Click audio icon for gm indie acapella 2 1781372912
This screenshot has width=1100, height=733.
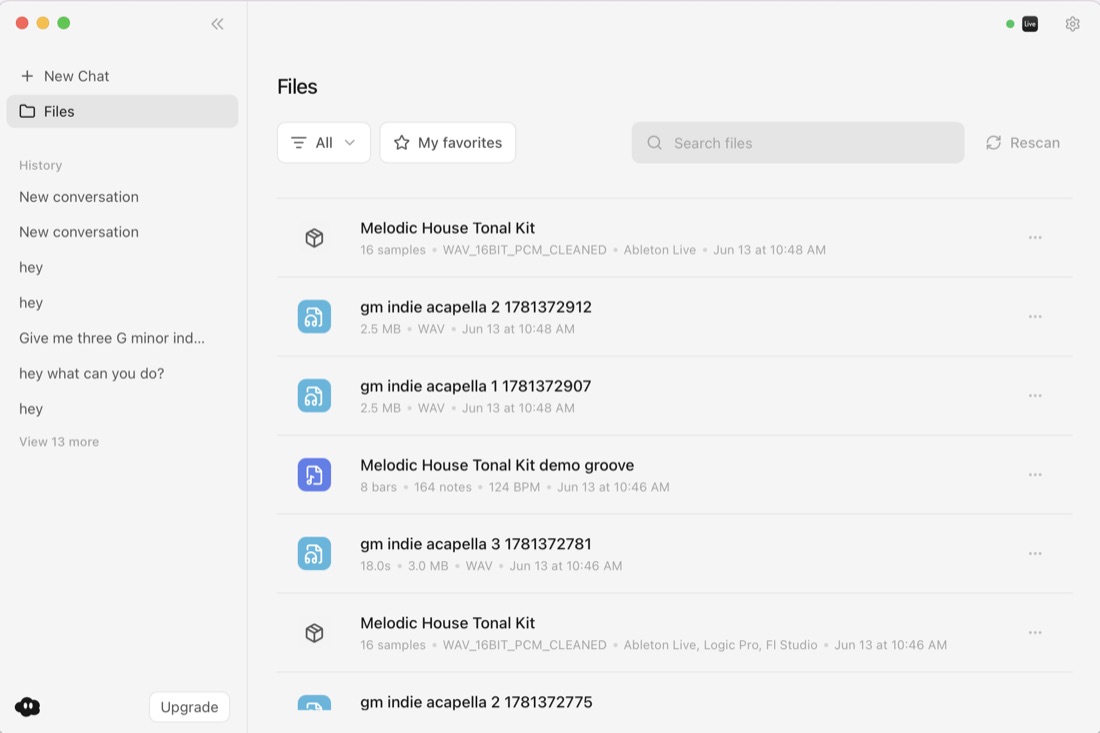tap(314, 317)
